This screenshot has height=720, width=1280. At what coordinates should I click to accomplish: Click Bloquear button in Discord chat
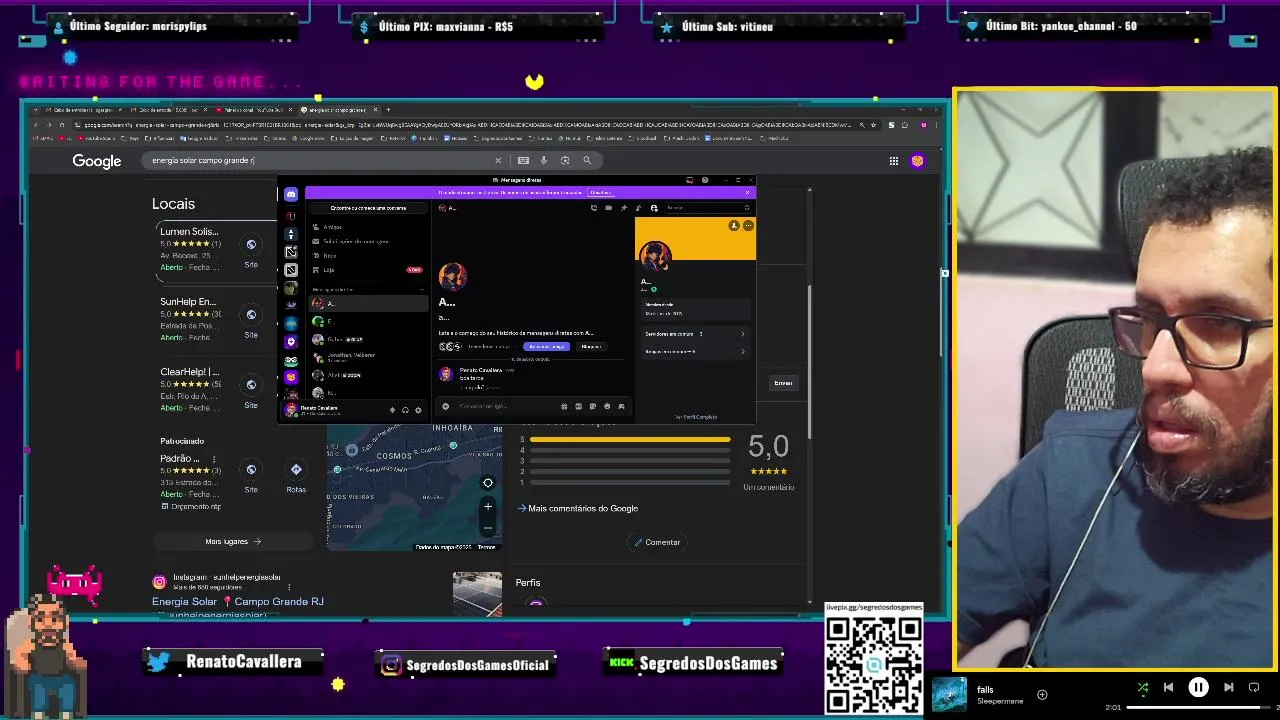click(x=591, y=346)
